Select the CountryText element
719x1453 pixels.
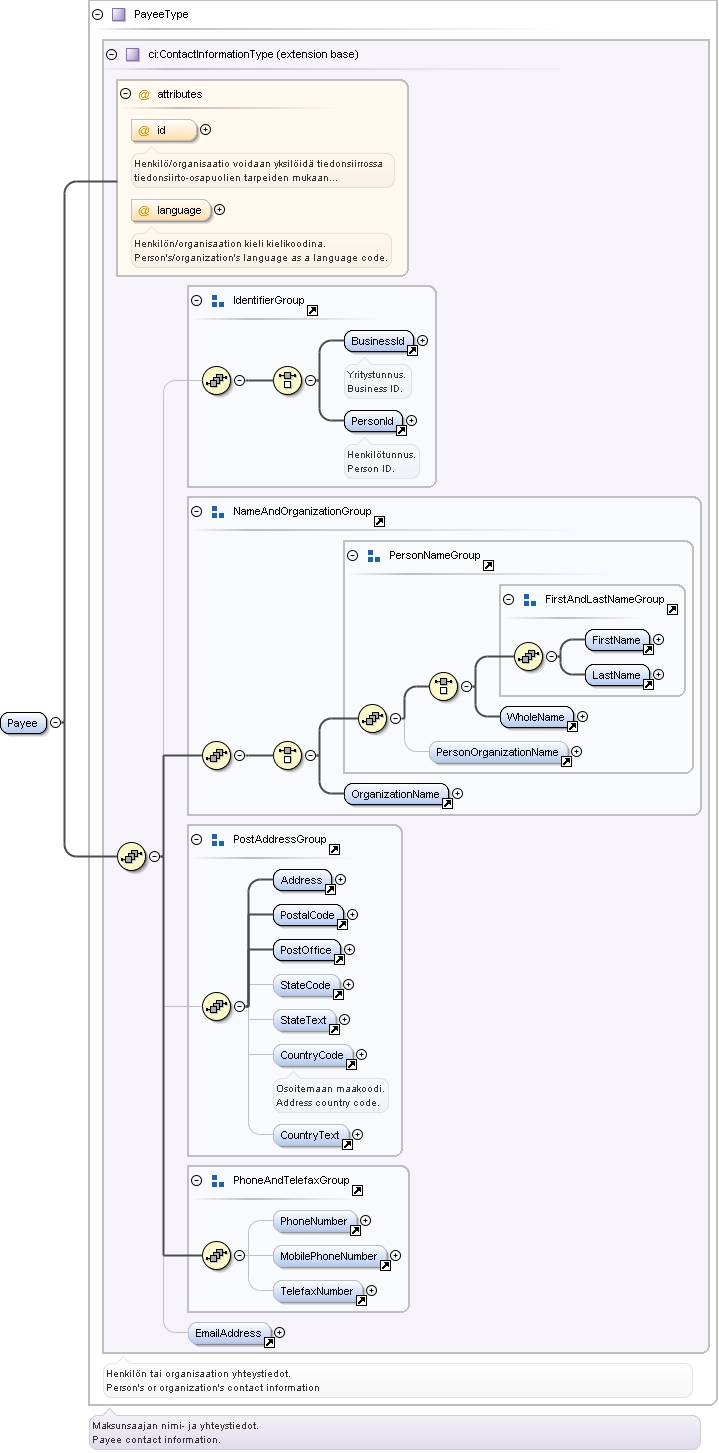click(x=312, y=1136)
